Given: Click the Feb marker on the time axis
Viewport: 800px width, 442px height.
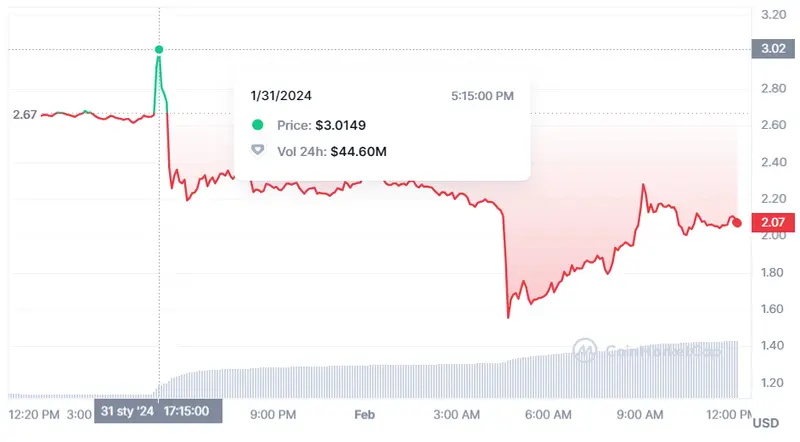Looking at the screenshot, I should [368, 412].
